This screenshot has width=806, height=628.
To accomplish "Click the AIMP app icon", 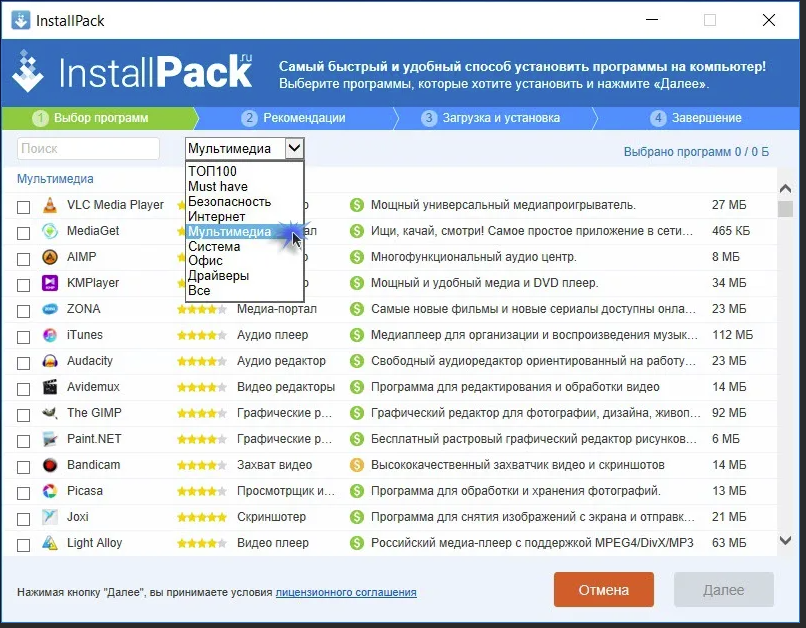I will click(x=50, y=257).
